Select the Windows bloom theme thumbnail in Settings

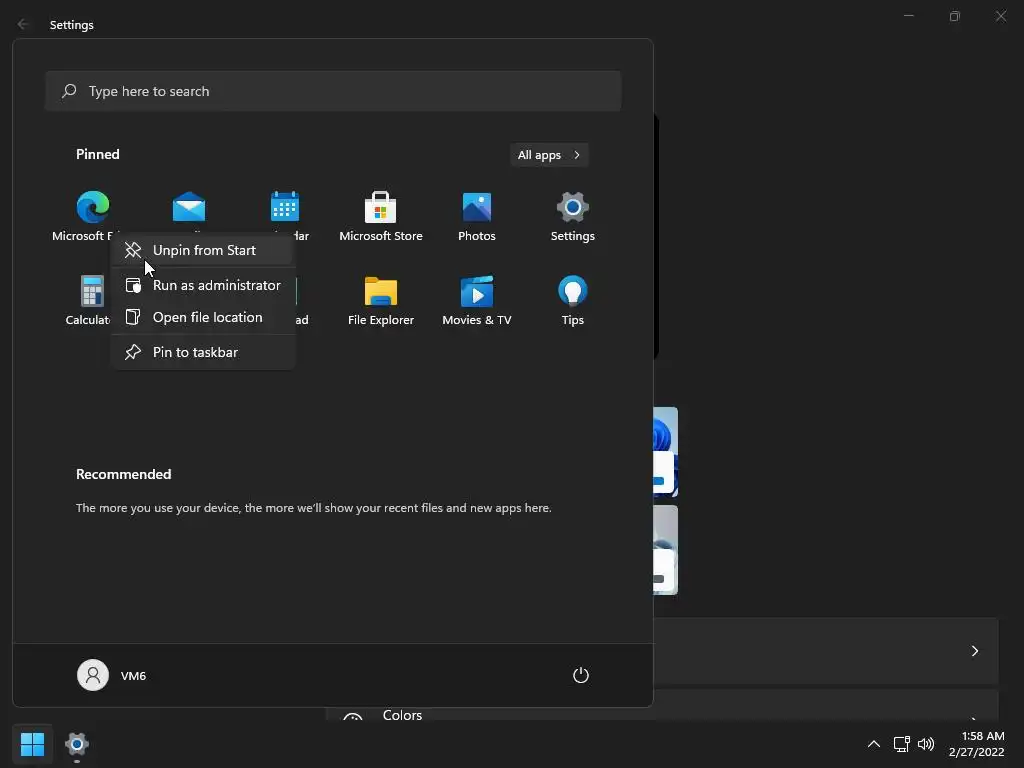[665, 452]
